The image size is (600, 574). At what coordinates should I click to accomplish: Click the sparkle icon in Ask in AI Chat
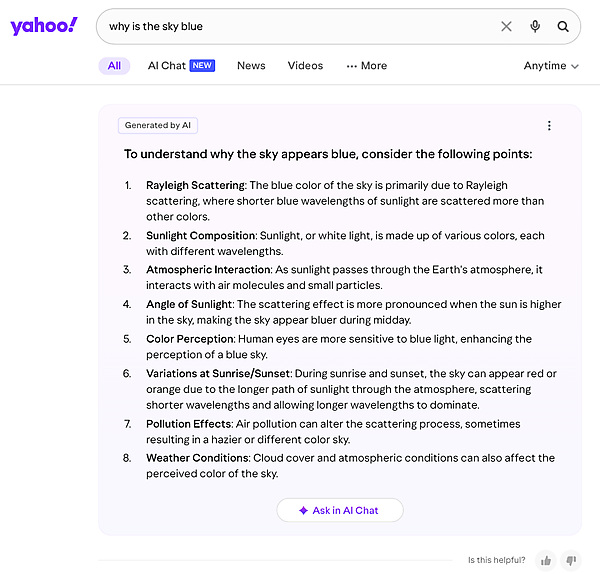pos(303,510)
